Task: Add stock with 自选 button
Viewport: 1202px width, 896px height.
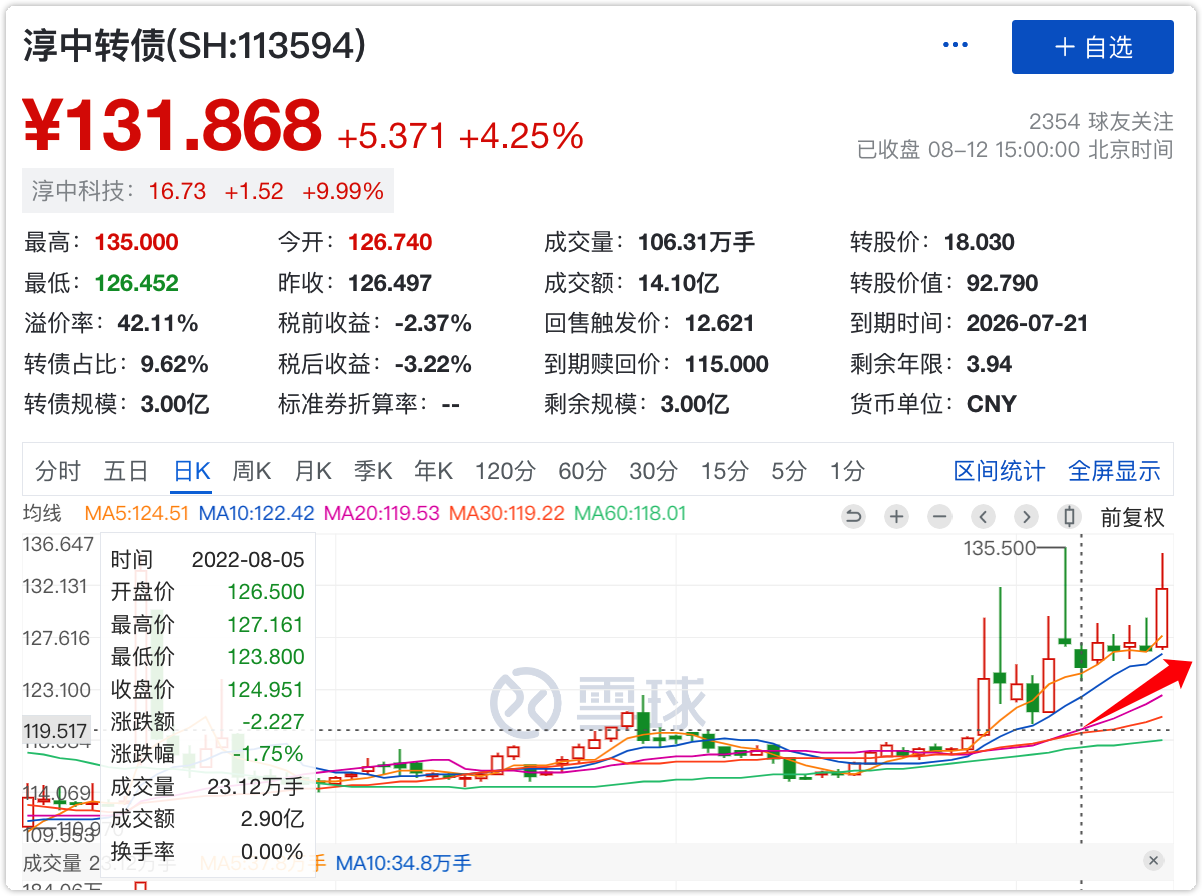Action: [1092, 47]
